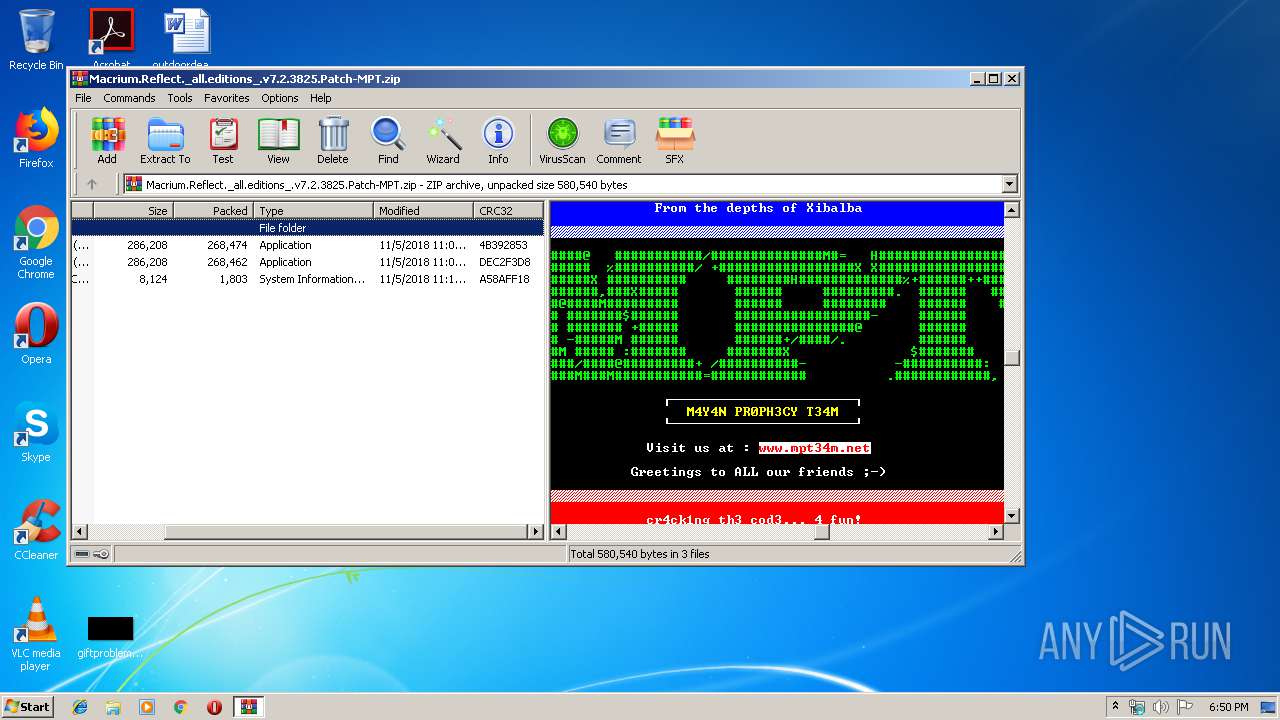Expand the archive path dropdown
The height and width of the screenshot is (720, 1280).
[1009, 184]
